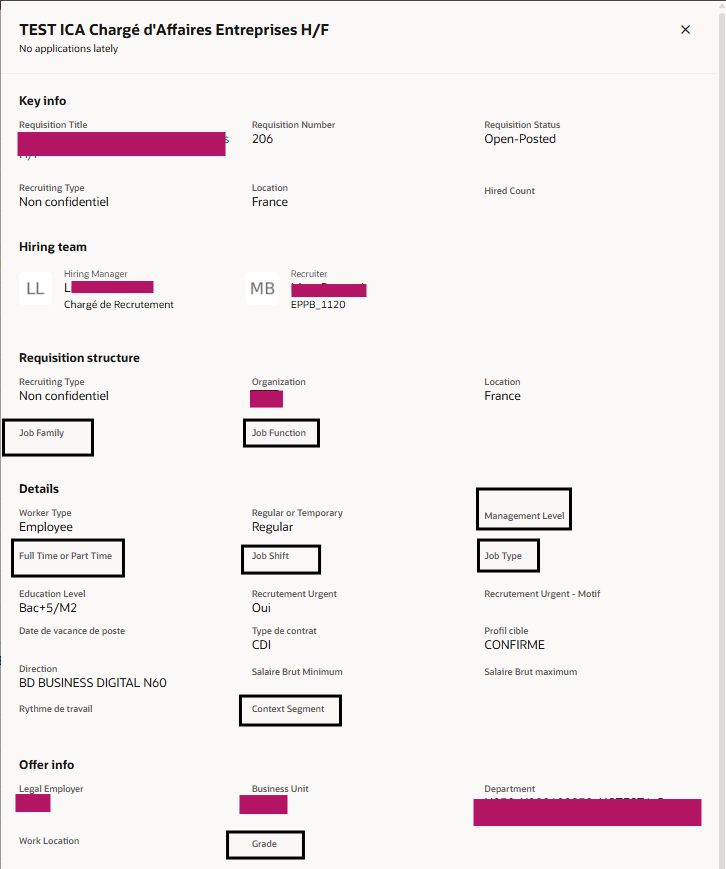Click the Management Level field
The height and width of the screenshot is (869, 726).
523,509
